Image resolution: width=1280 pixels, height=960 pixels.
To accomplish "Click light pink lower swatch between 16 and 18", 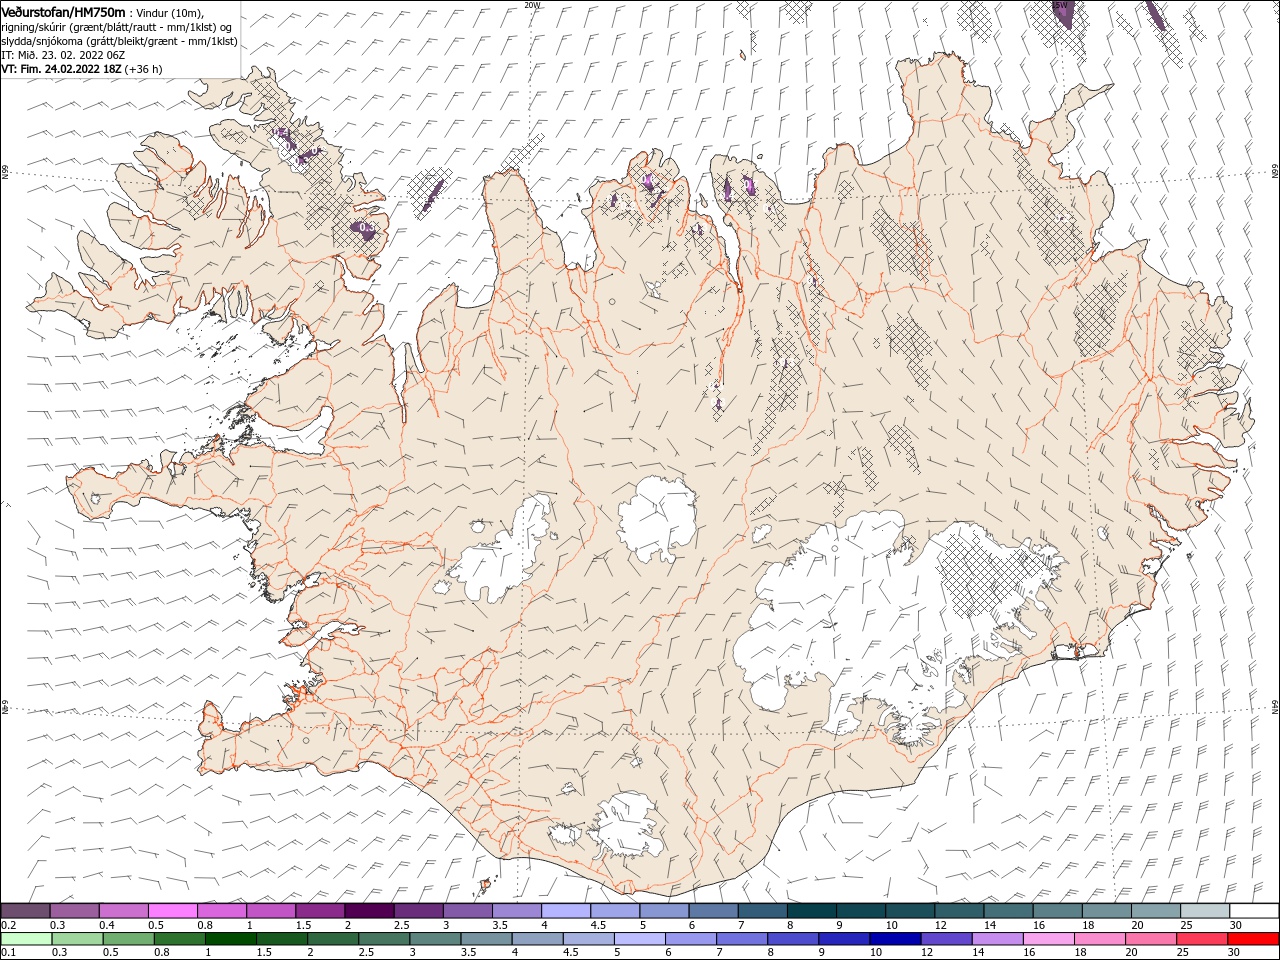I will point(1047,939).
